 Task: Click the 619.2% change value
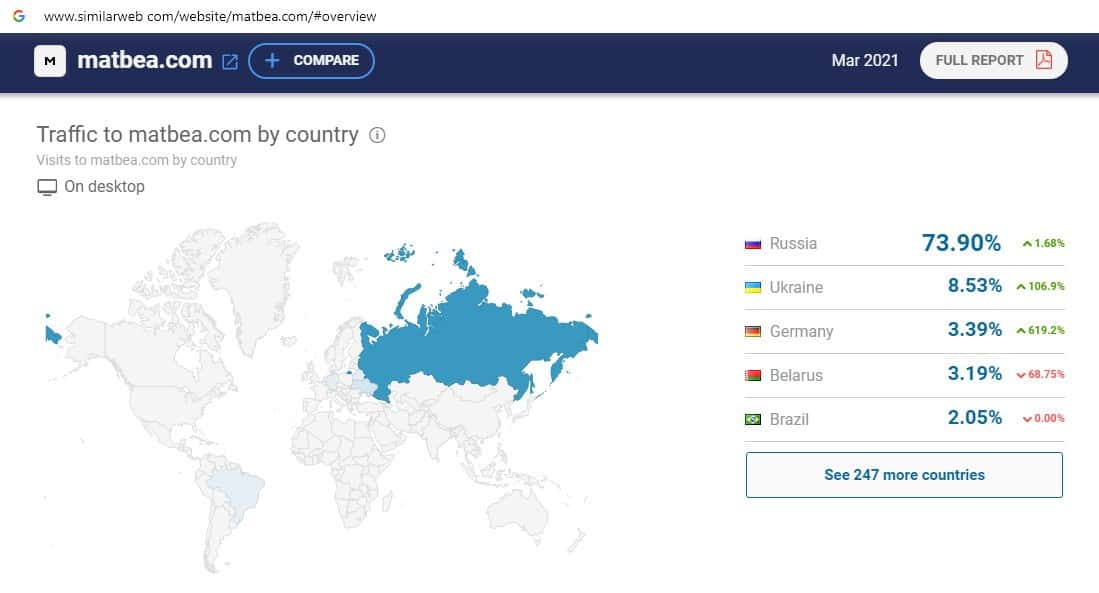tap(1046, 330)
